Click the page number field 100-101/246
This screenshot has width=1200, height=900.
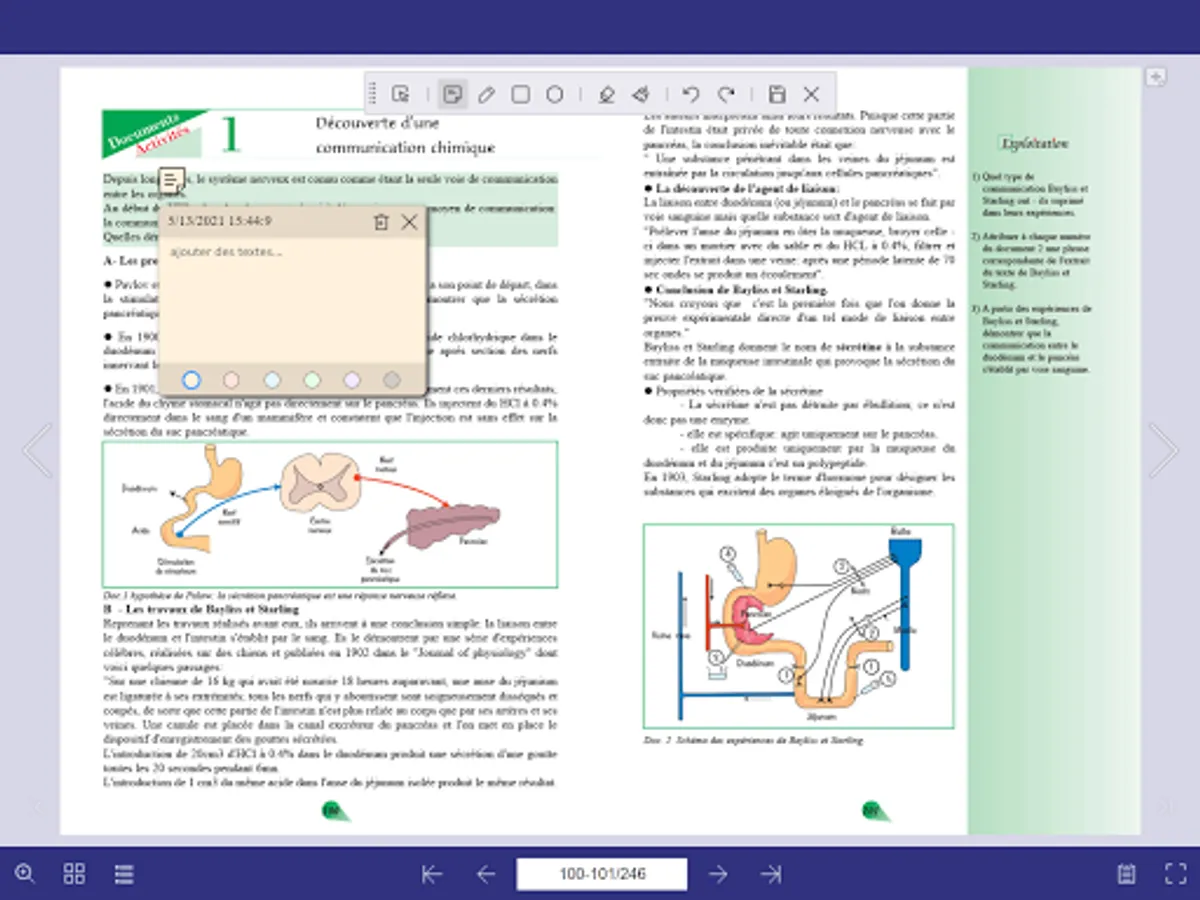602,874
